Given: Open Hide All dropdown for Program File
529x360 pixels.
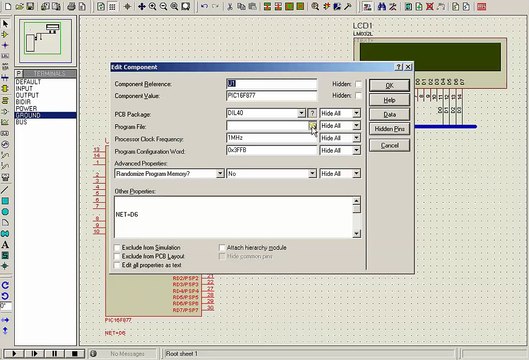Looking at the screenshot, I should pyautogui.click(x=356, y=126).
